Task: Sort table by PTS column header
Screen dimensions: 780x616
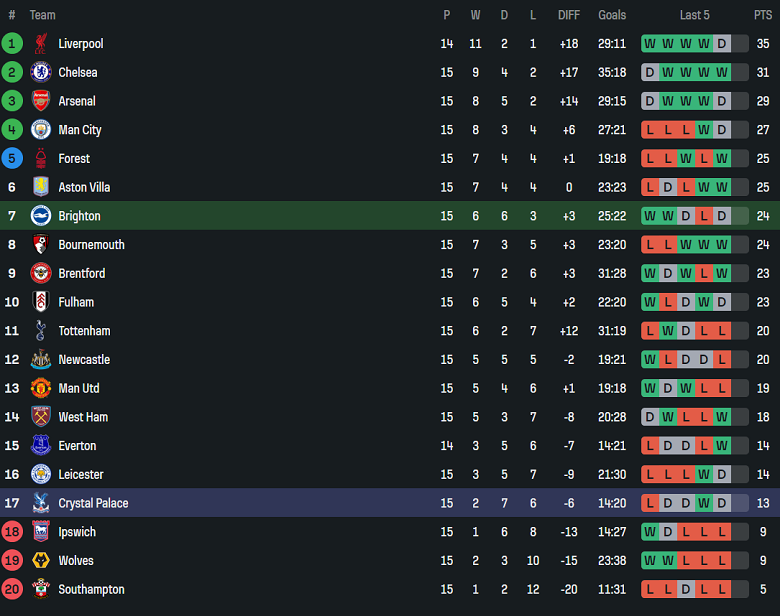Action: [x=763, y=15]
